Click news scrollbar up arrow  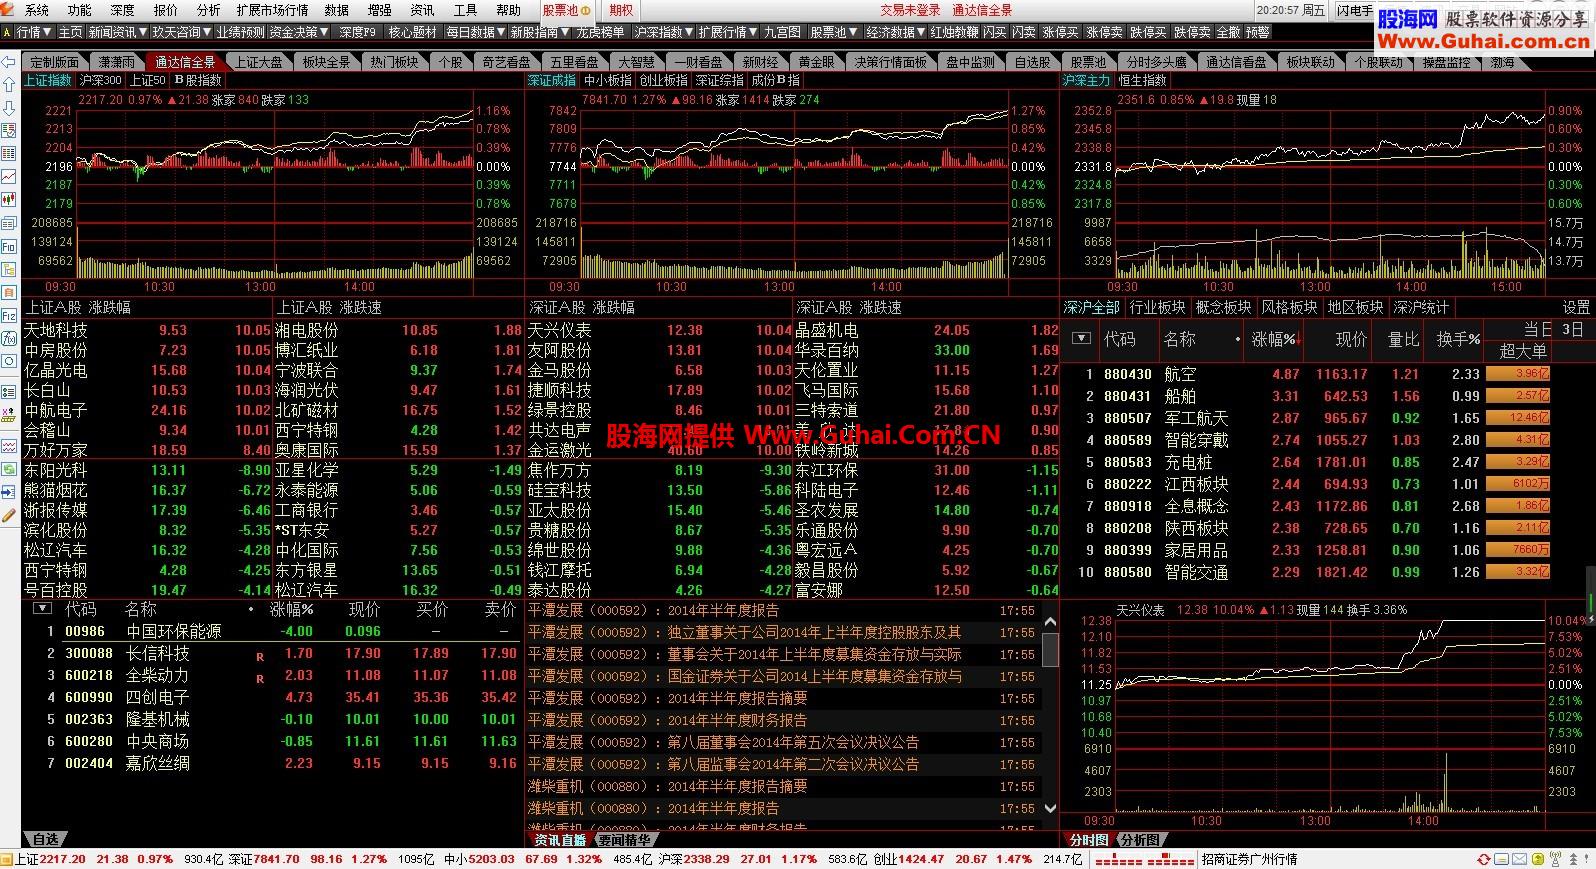tap(1050, 621)
